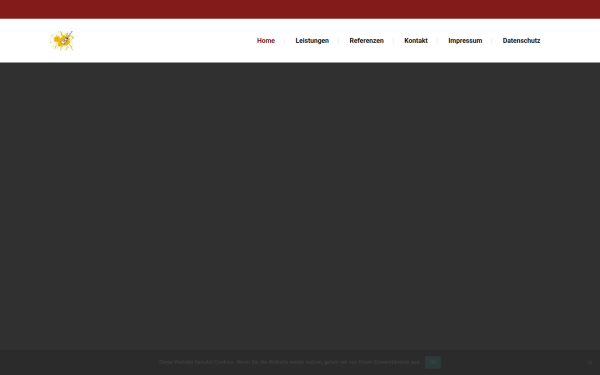Viewport: 600px width, 375px height.
Task: Dismiss the cookie notice with the X
Action: click(590, 363)
